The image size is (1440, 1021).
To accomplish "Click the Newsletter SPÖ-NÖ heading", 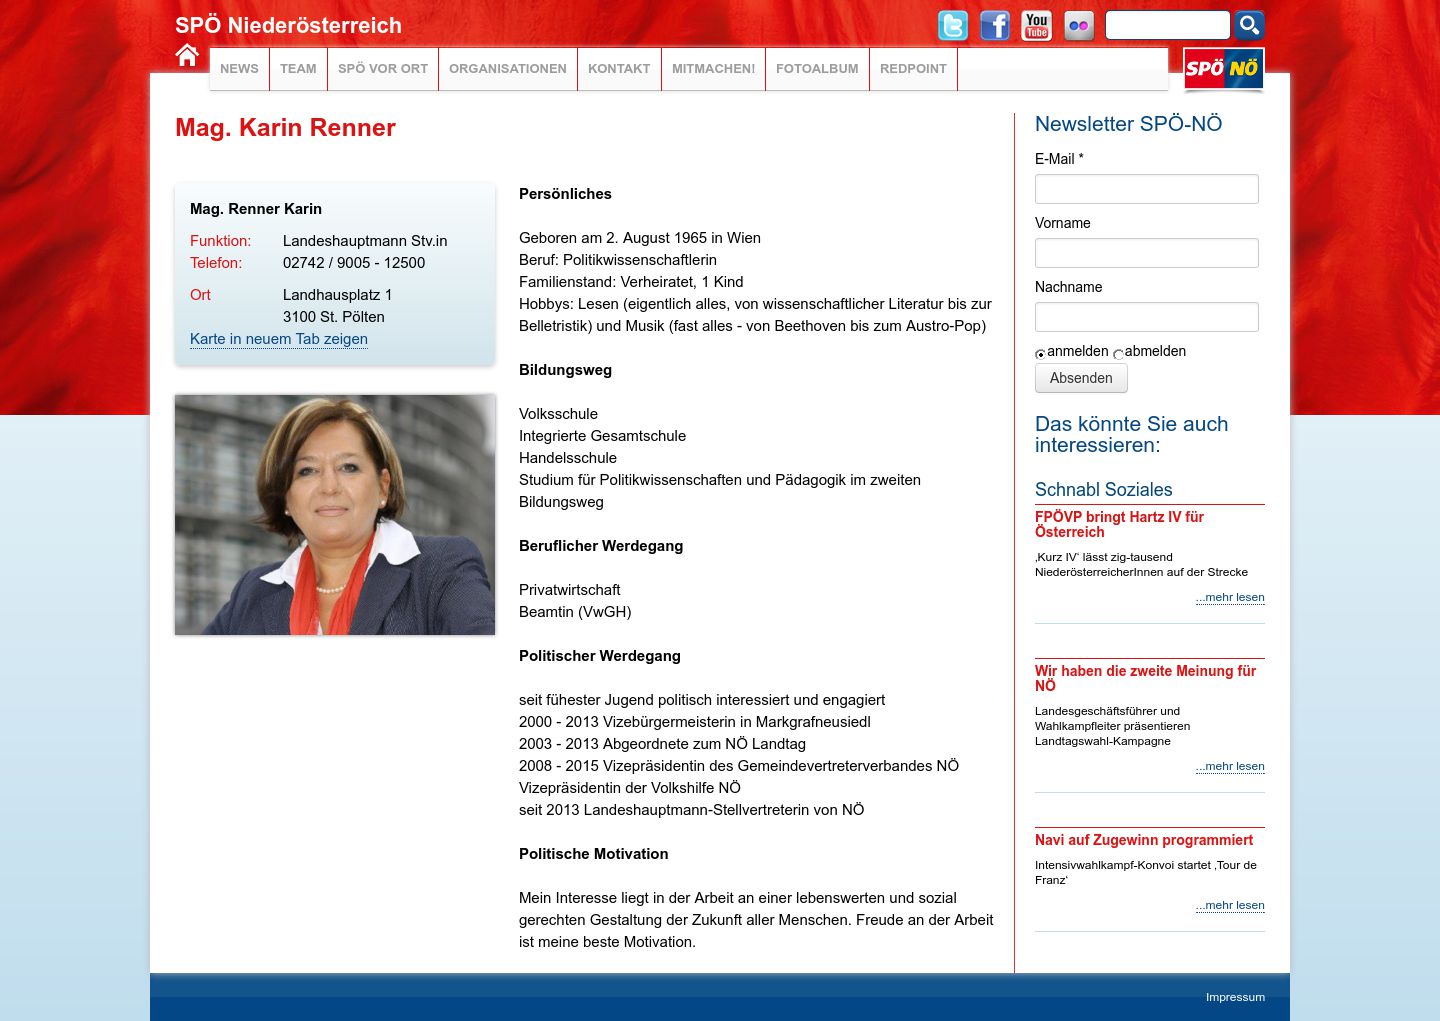I will tap(1128, 124).
